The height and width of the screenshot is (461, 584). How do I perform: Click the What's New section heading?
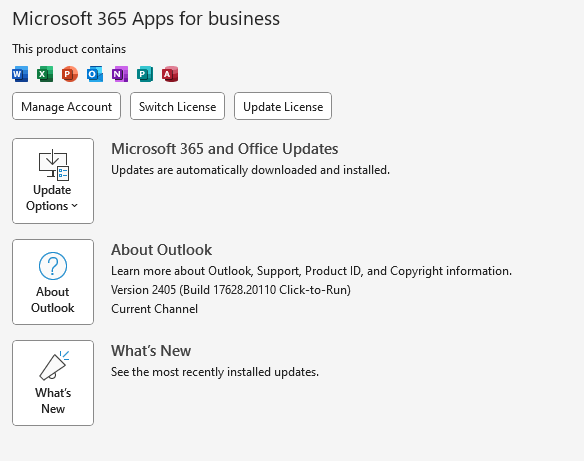click(151, 351)
